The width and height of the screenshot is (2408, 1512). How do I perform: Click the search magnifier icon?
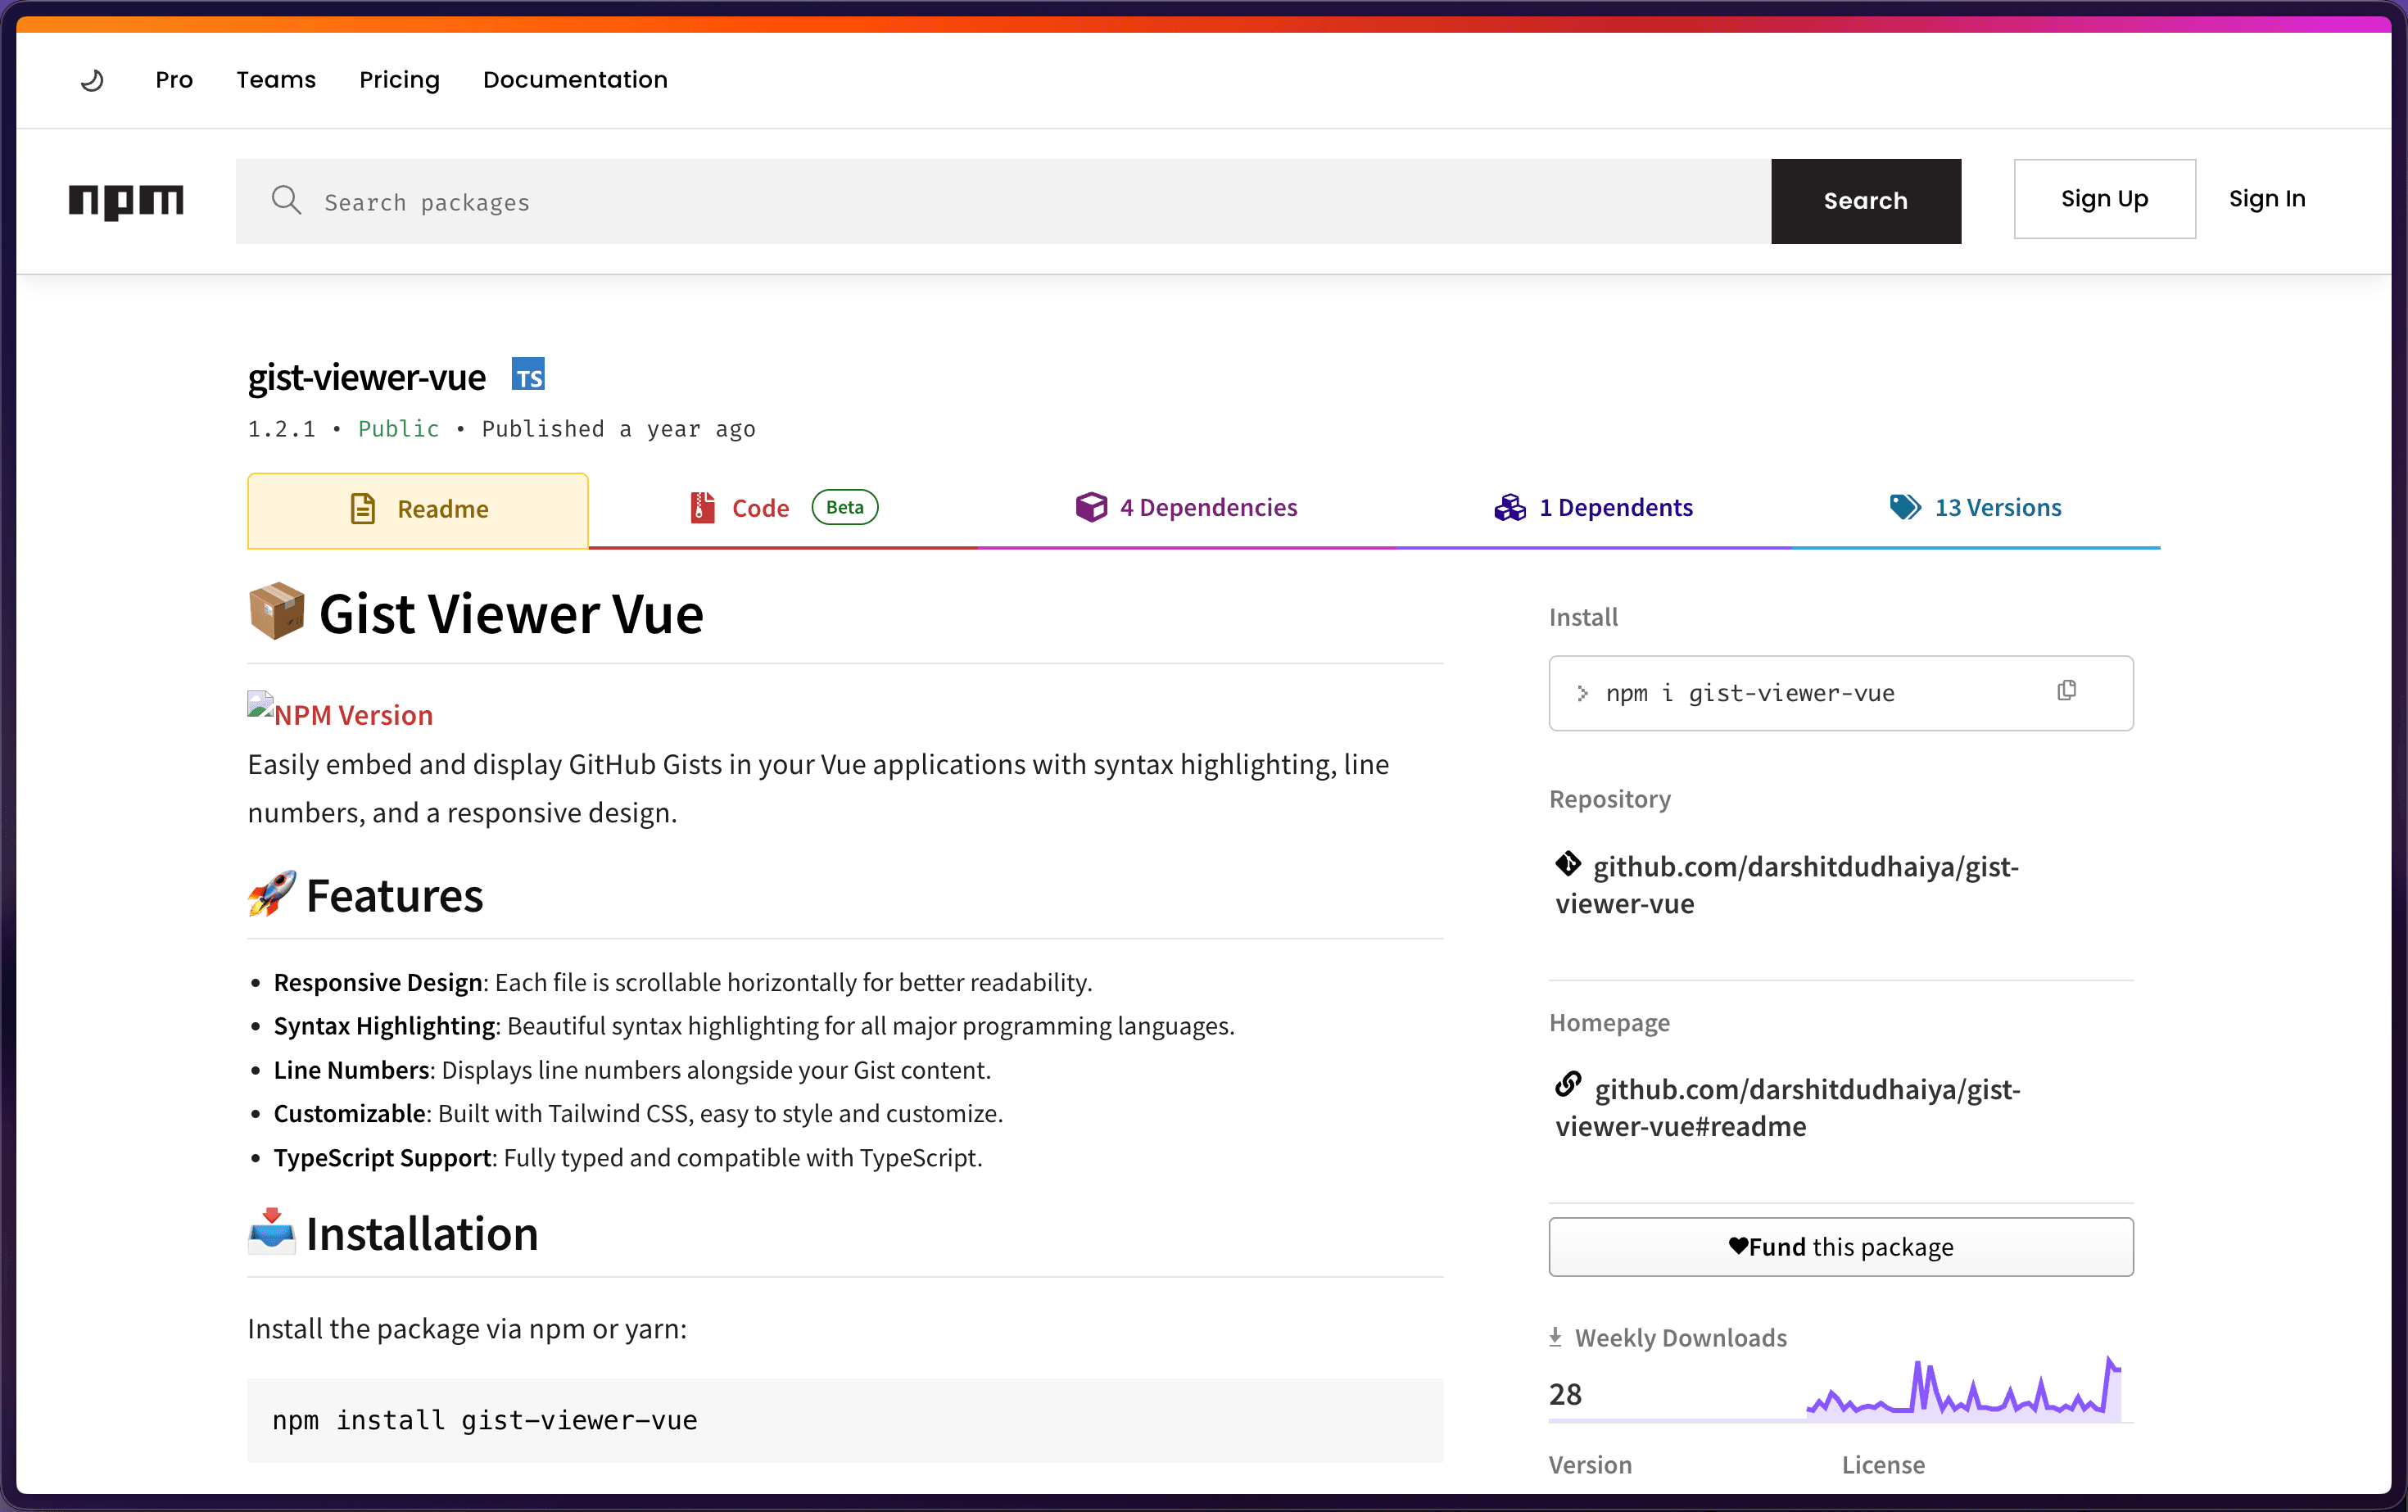coord(286,200)
